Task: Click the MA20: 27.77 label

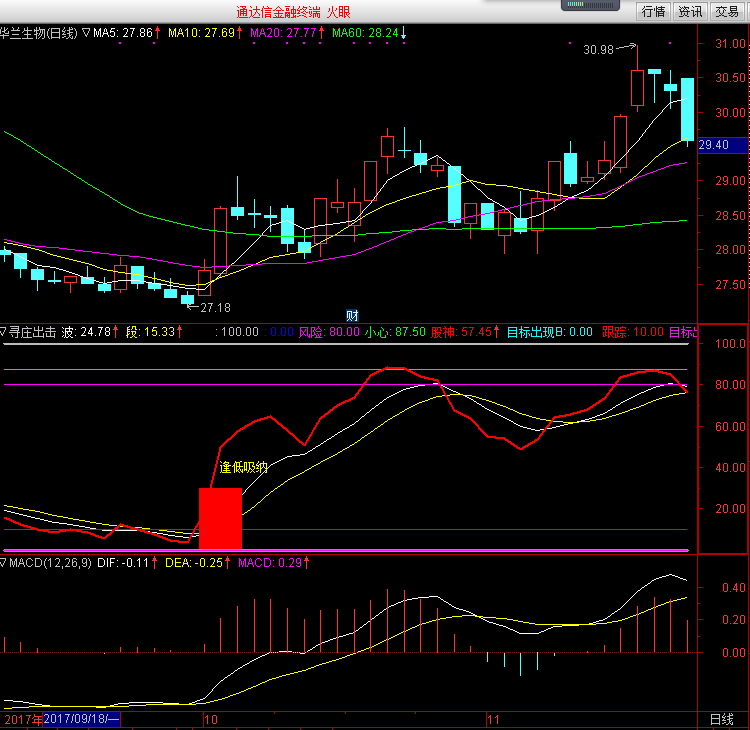Action: tap(283, 33)
